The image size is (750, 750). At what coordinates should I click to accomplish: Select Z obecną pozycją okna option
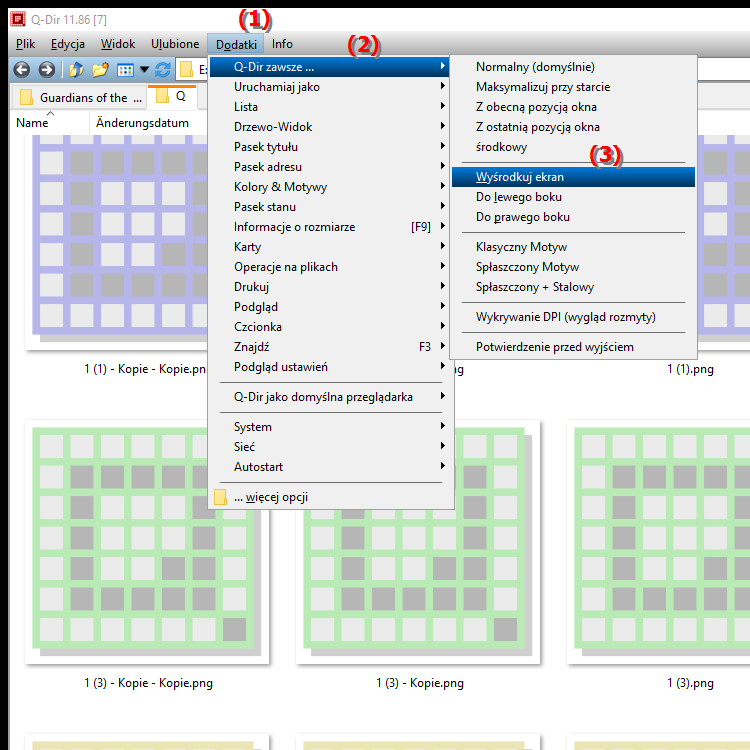pyautogui.click(x=573, y=107)
